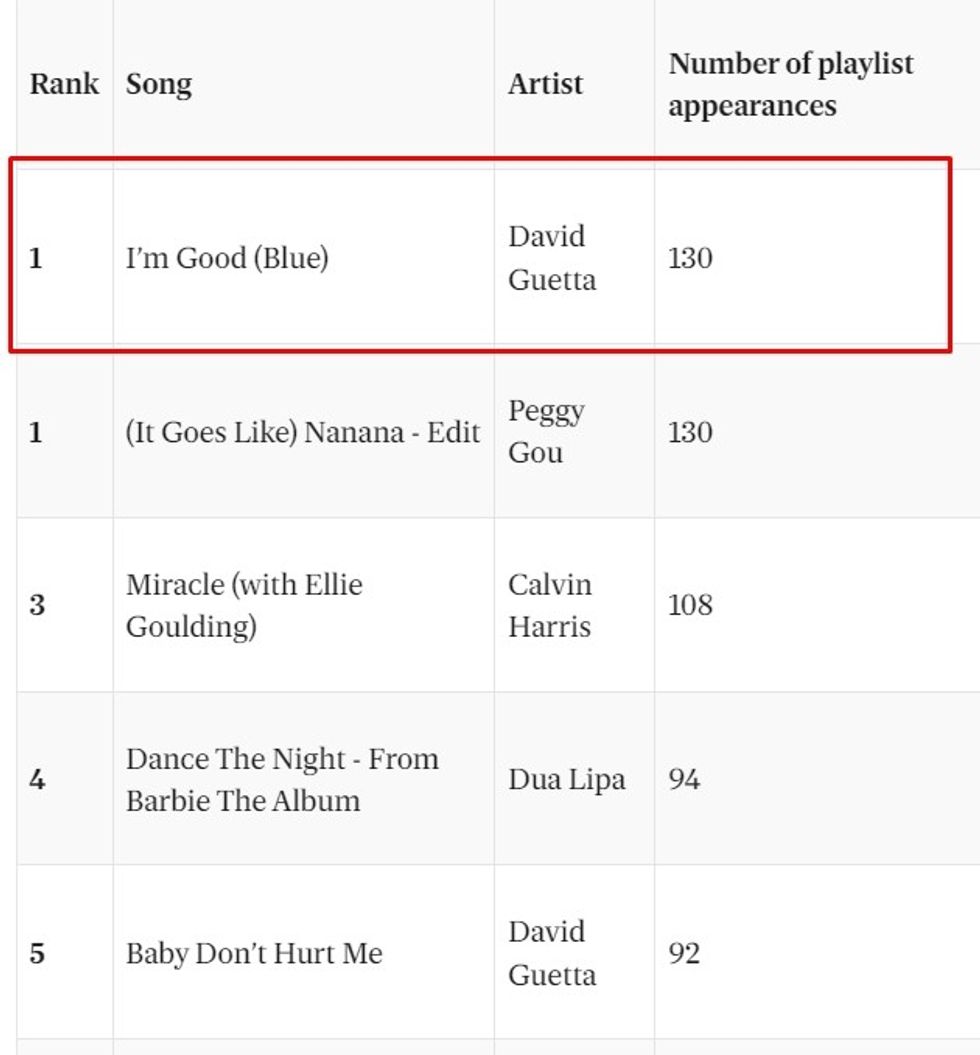Image resolution: width=980 pixels, height=1055 pixels.
Task: Select the Calvin Harris artist cell
Action: [x=550, y=605]
